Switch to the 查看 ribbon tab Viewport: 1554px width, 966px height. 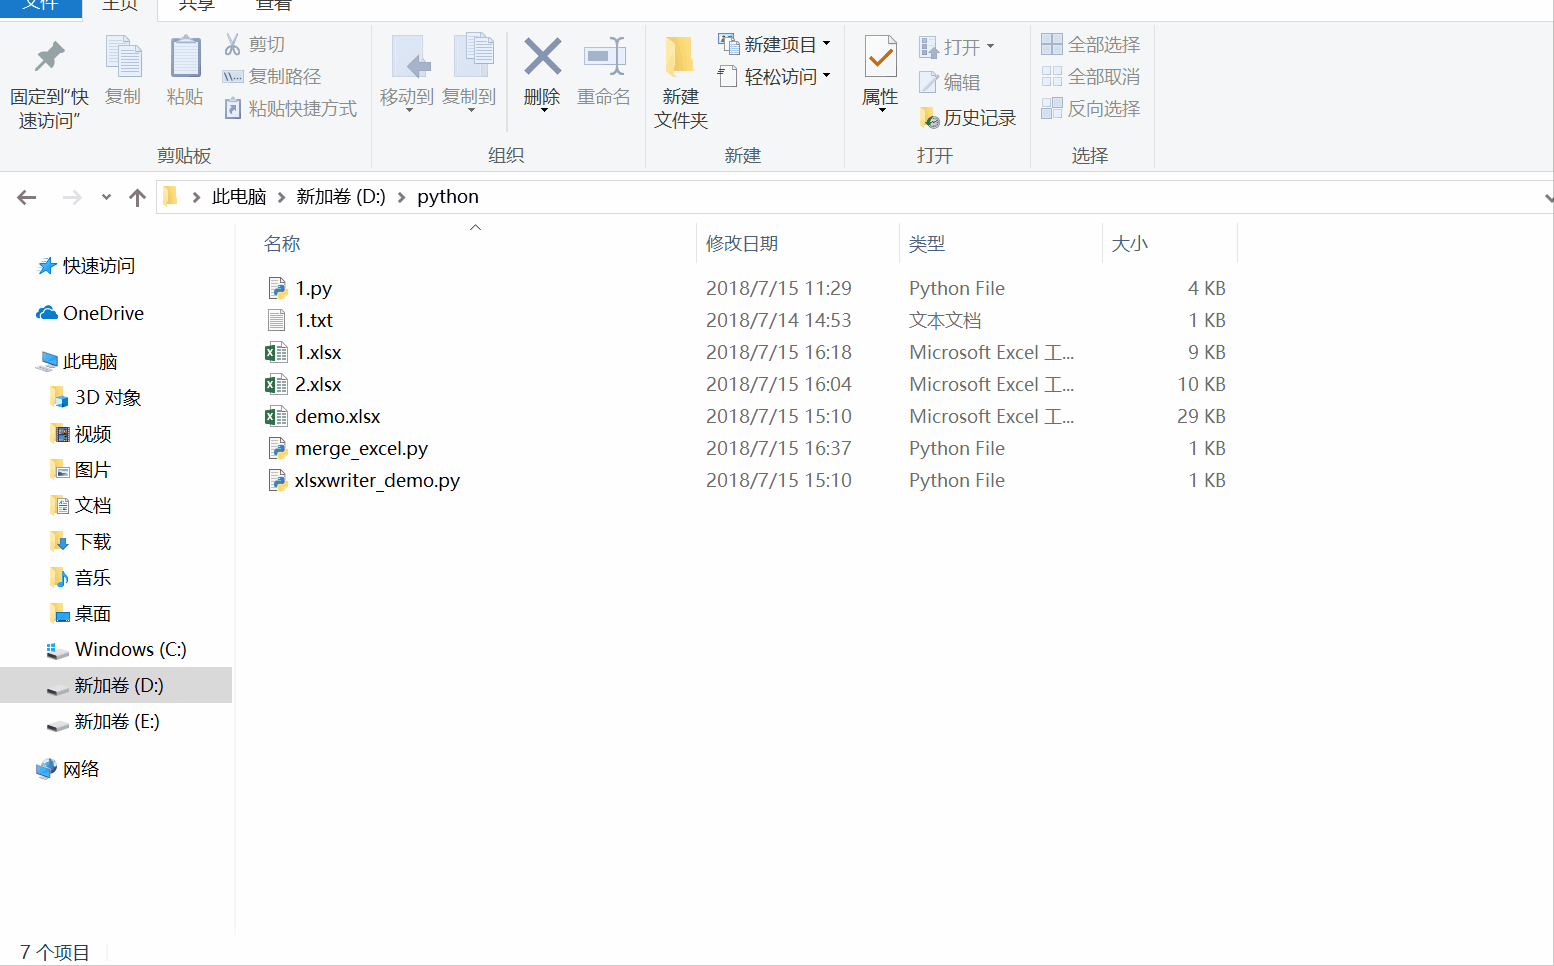[273, 6]
